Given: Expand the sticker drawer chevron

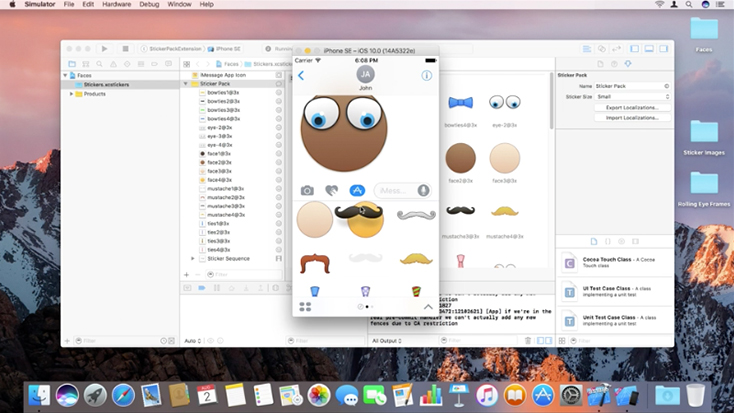Looking at the screenshot, I should tap(428, 307).
